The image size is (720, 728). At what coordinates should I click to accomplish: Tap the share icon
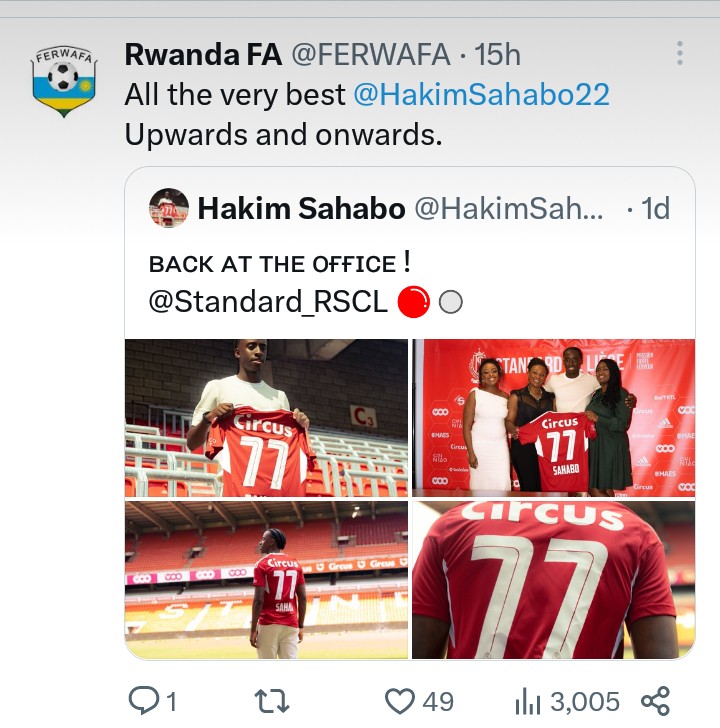pos(655,700)
